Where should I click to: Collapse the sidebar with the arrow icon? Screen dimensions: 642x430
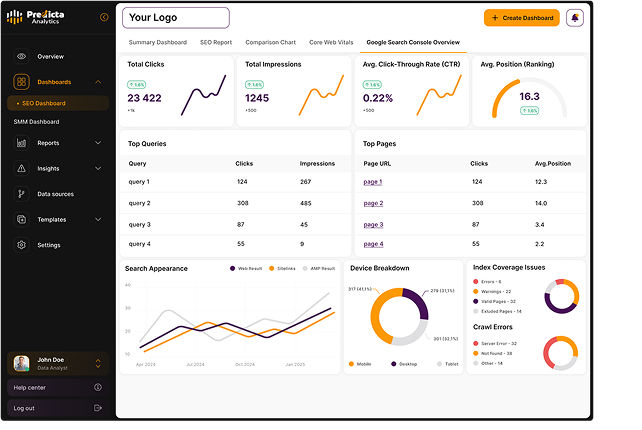pyautogui.click(x=104, y=17)
